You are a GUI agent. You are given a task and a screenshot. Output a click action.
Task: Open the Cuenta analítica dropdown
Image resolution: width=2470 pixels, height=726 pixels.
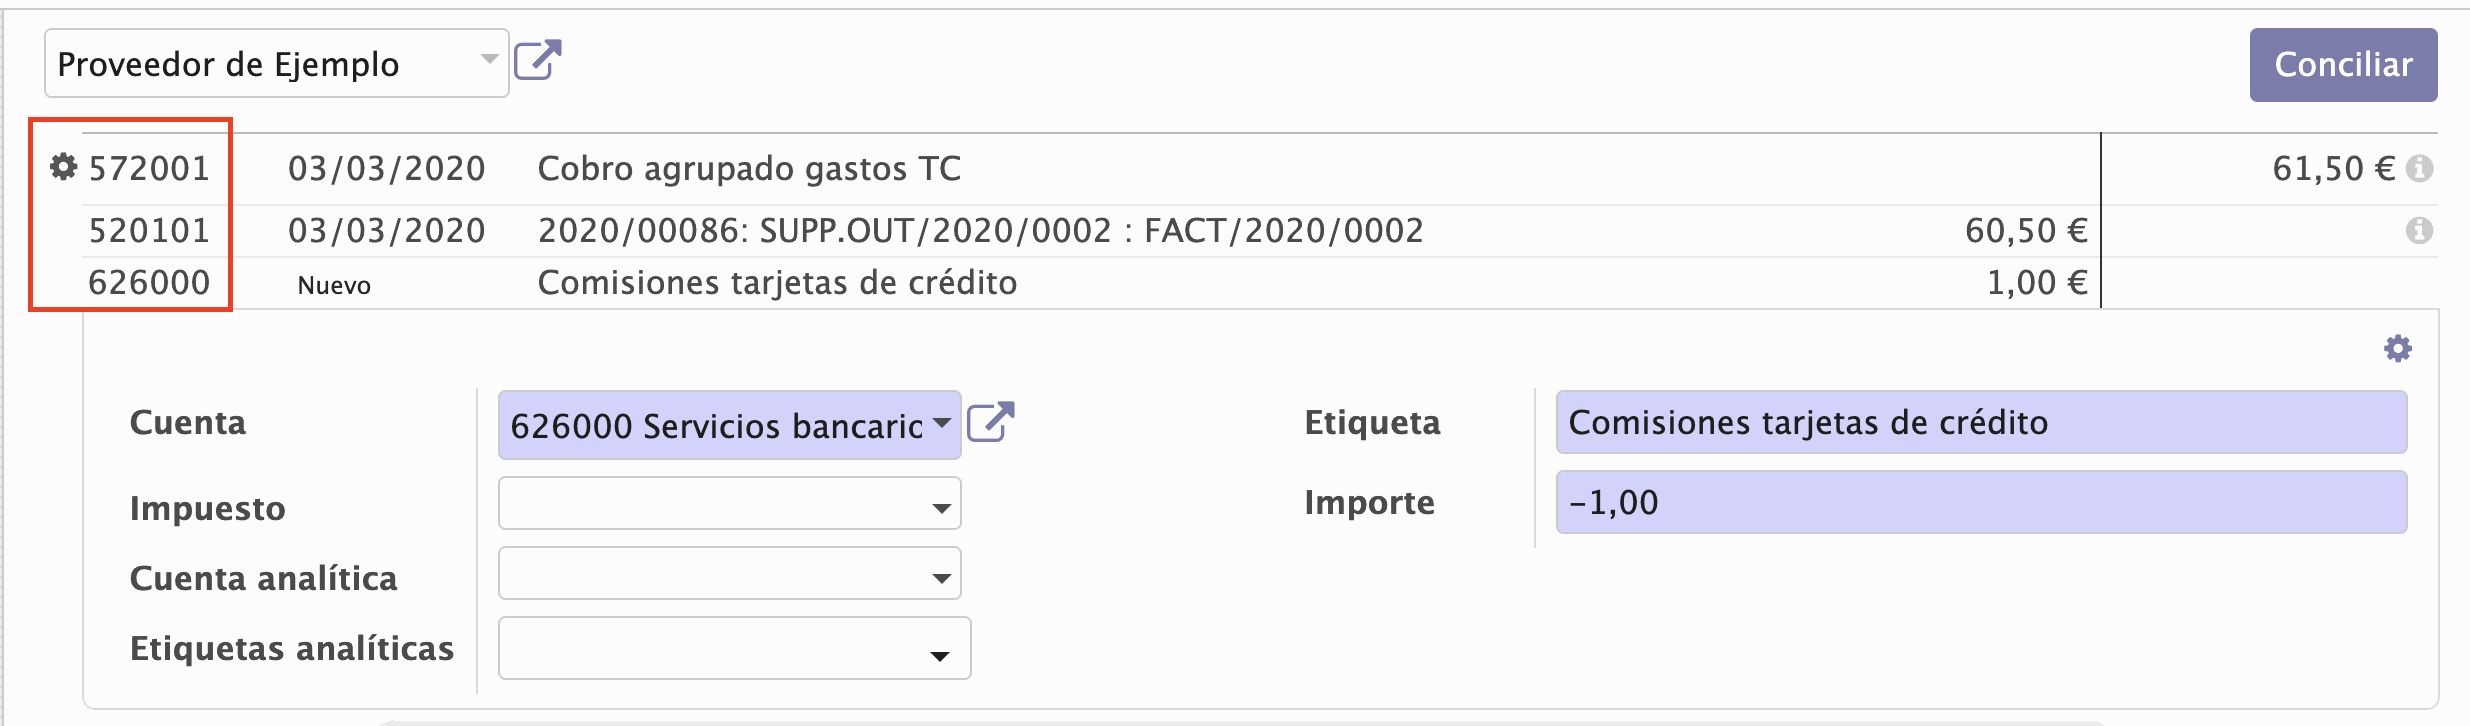(941, 578)
